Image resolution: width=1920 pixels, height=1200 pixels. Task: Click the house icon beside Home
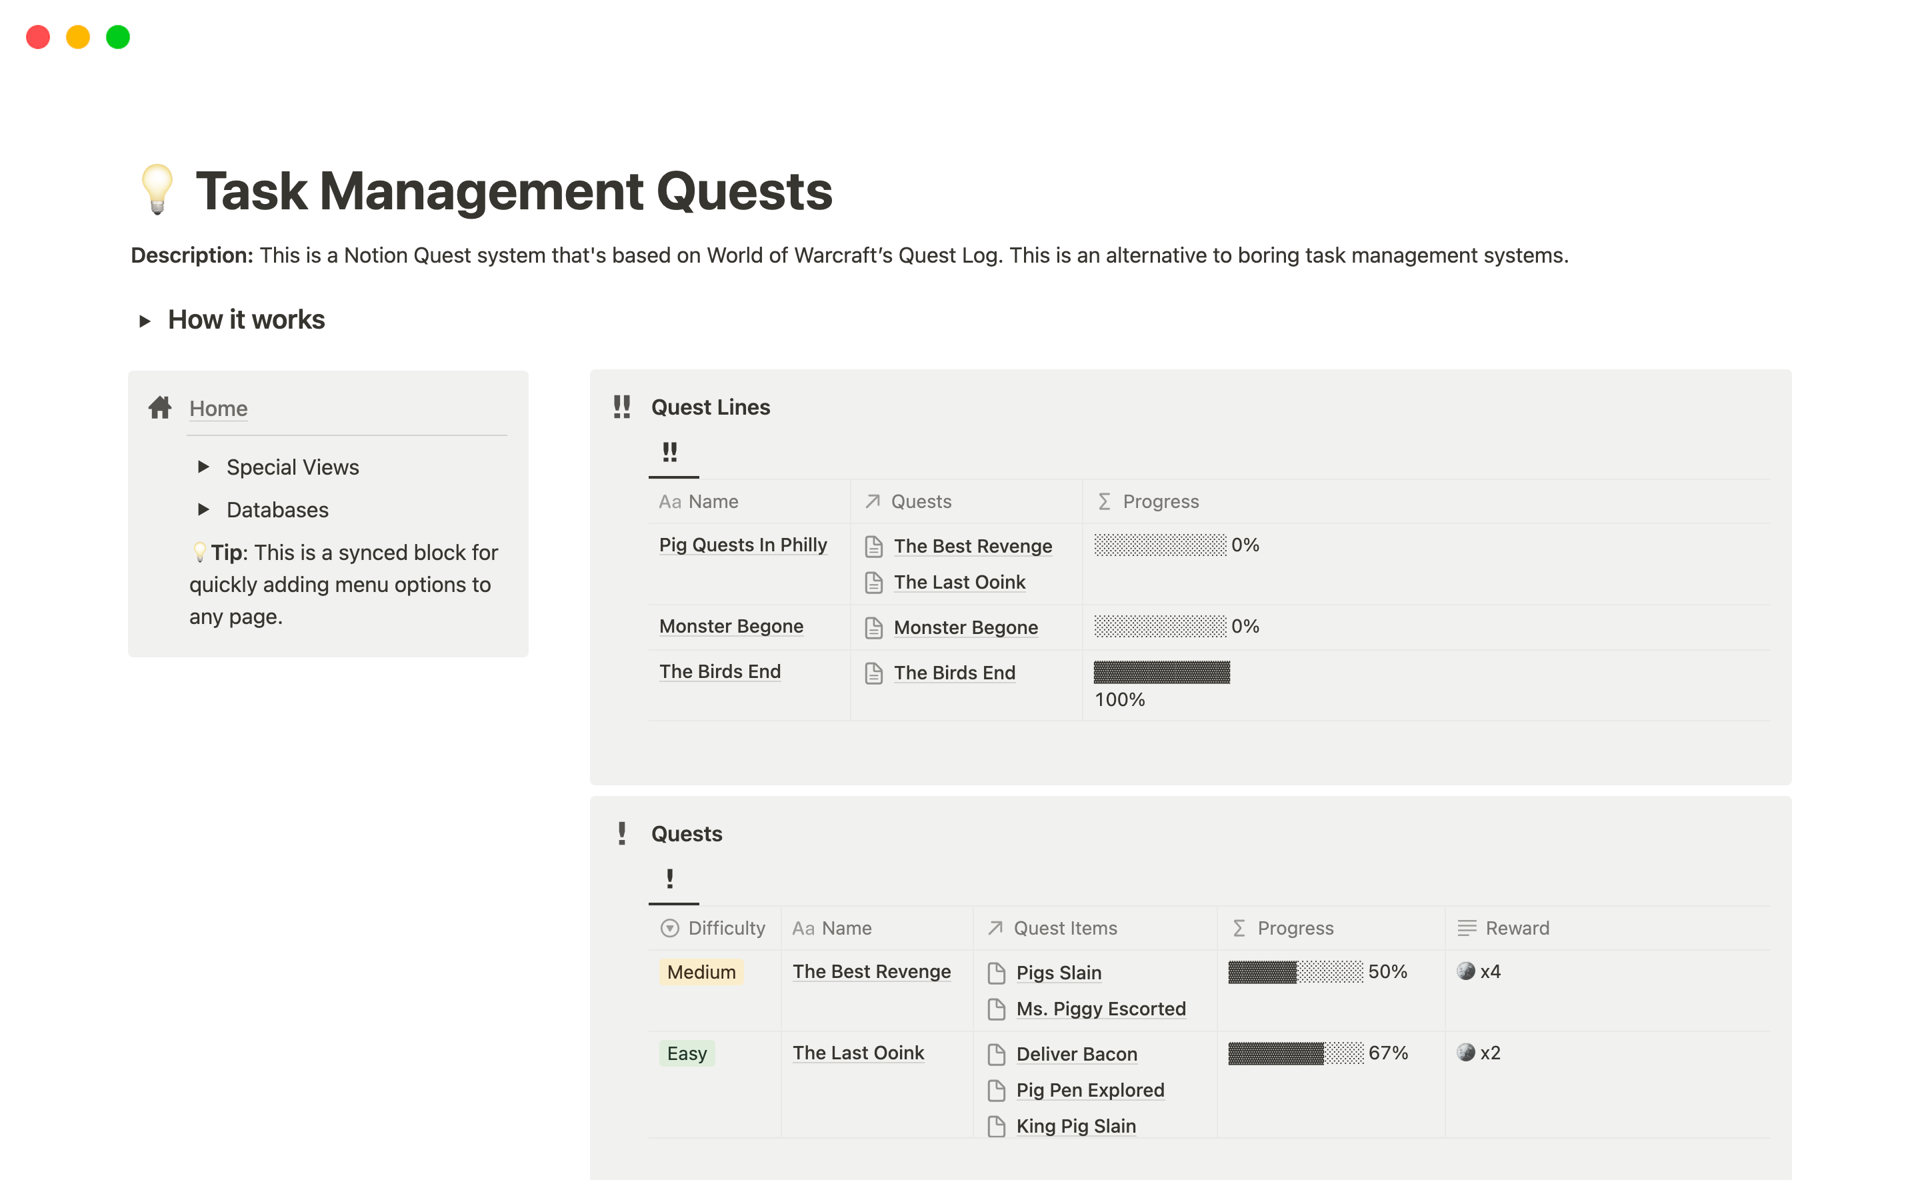tap(160, 407)
